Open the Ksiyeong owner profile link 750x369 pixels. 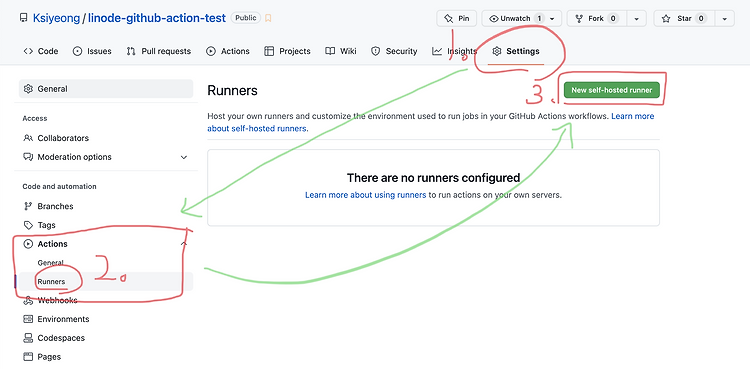click(56, 18)
